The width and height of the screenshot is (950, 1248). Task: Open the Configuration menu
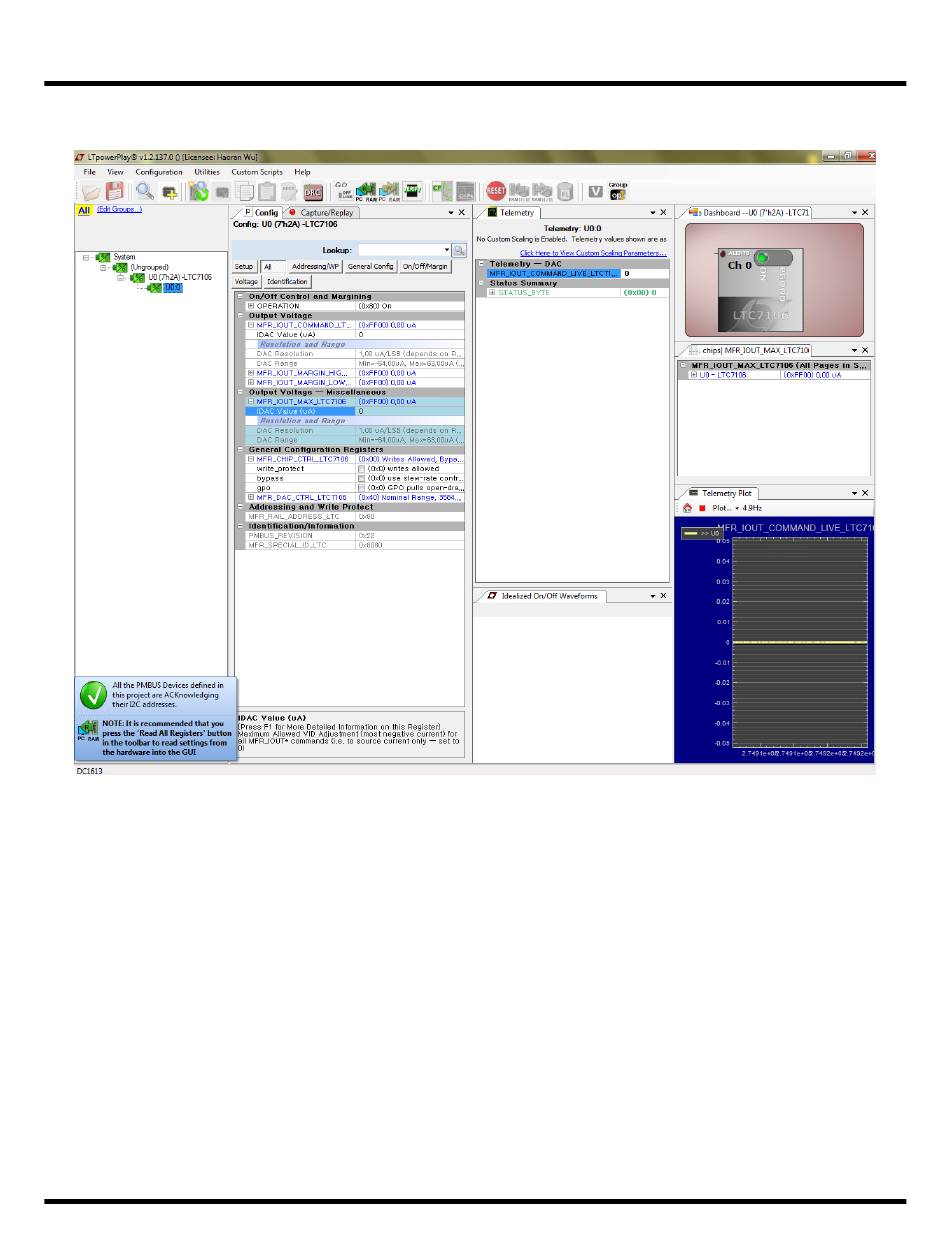[159, 172]
